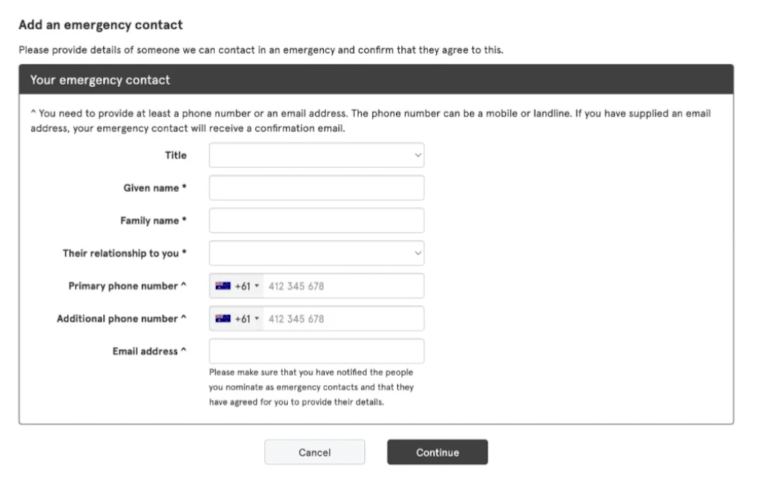This screenshot has width=760, height=482.
Task: Select the Primary phone number input box
Action: click(342, 286)
